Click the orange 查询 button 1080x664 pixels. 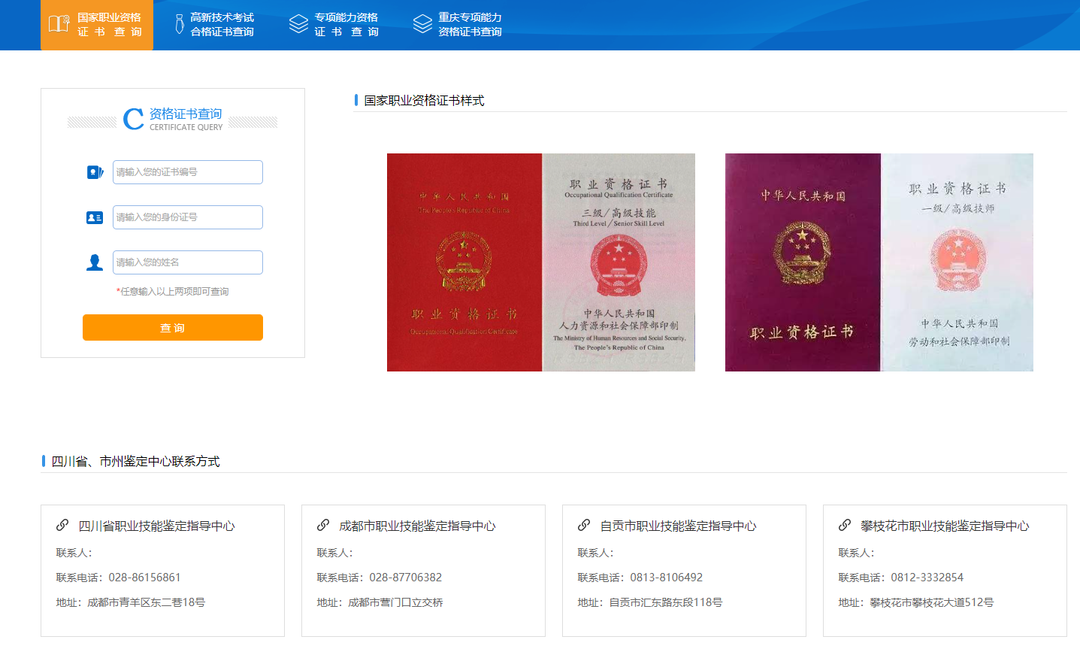[x=173, y=328]
